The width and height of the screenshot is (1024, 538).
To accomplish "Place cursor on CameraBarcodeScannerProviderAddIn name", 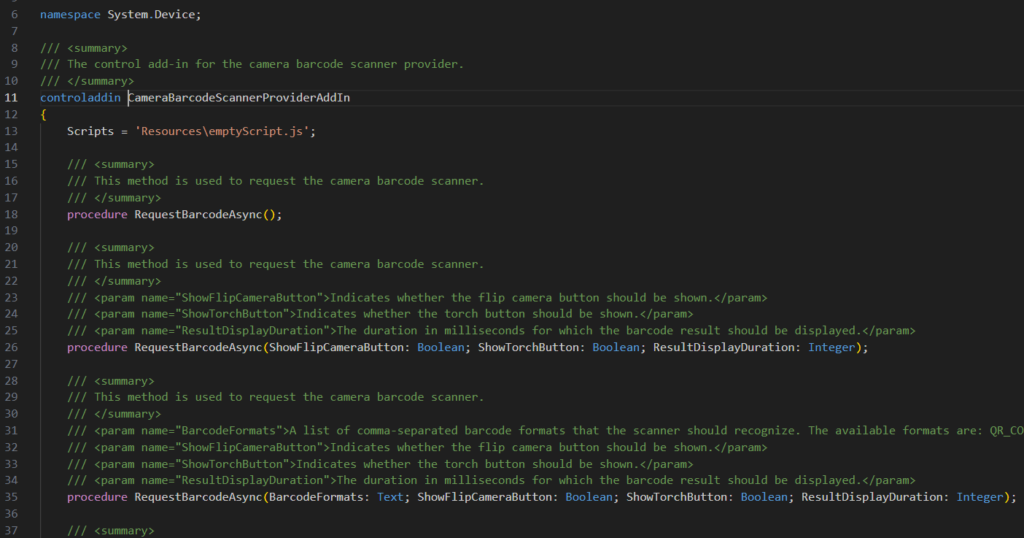I will (x=240, y=98).
